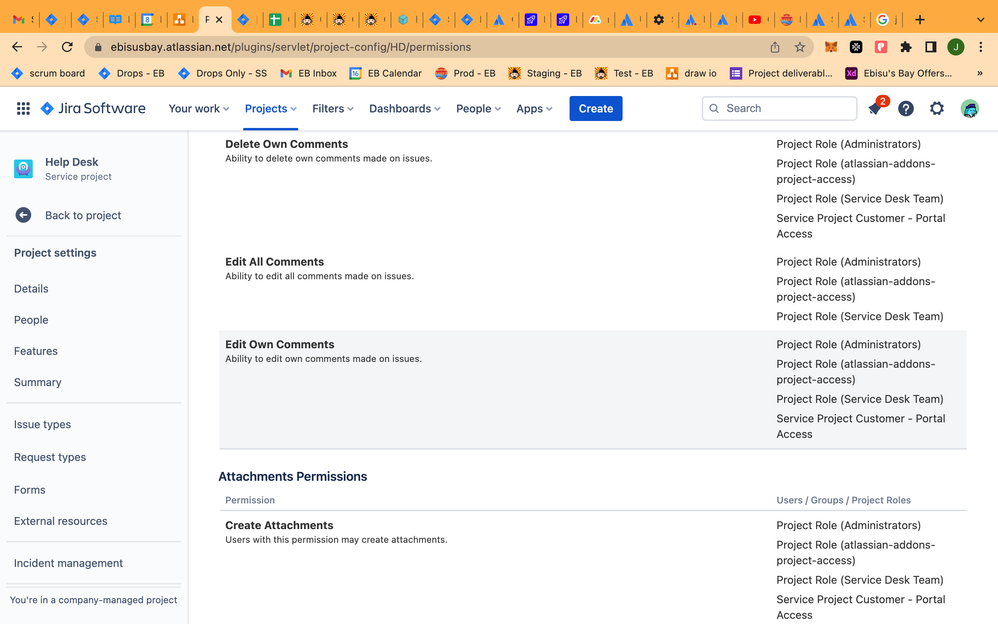Viewport: 998px width, 624px height.
Task: Open the Prod - EB bookmark
Action: [465, 73]
